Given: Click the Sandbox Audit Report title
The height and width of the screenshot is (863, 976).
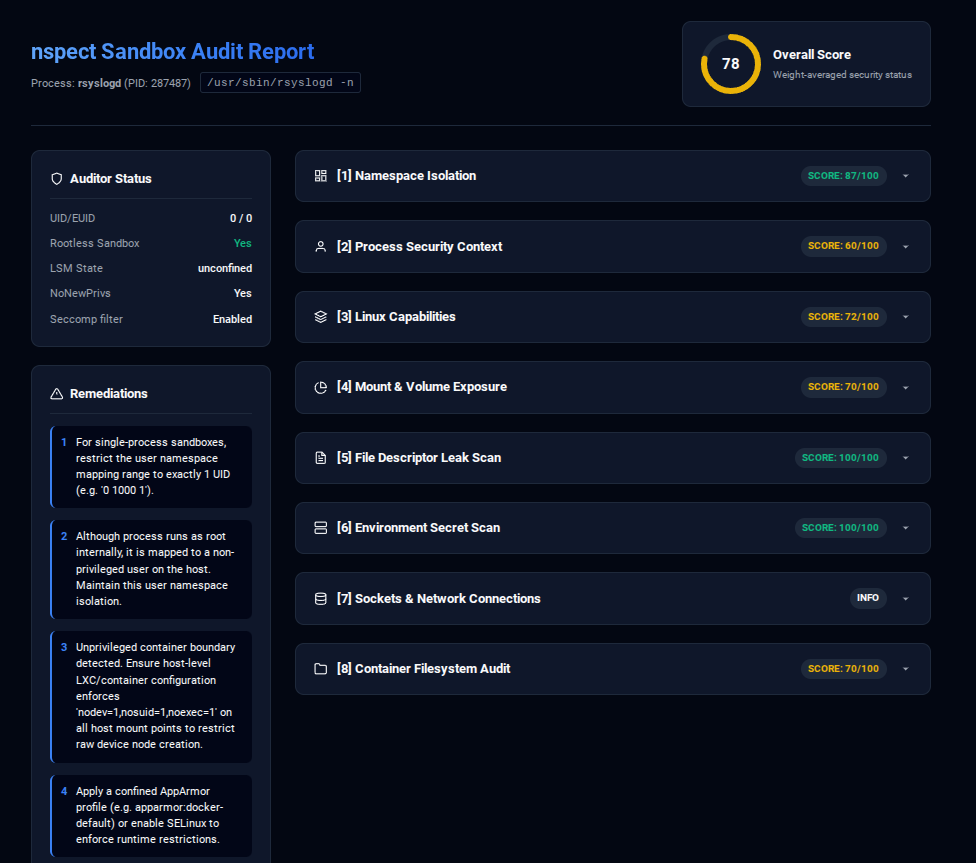Looking at the screenshot, I should coord(172,51).
